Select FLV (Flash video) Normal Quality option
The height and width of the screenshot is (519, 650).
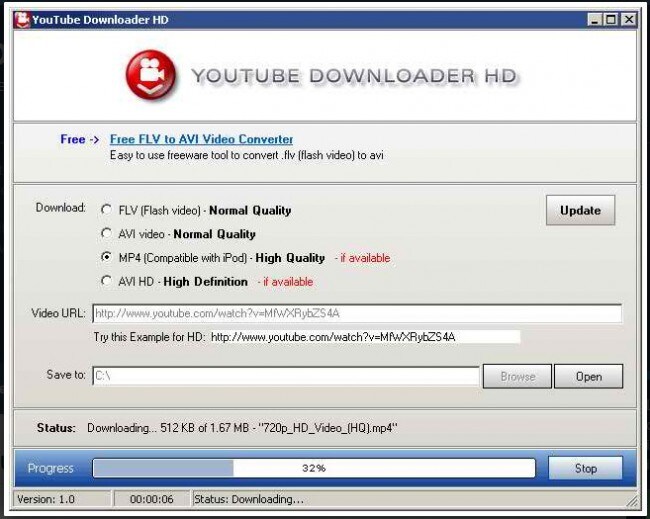tap(107, 210)
